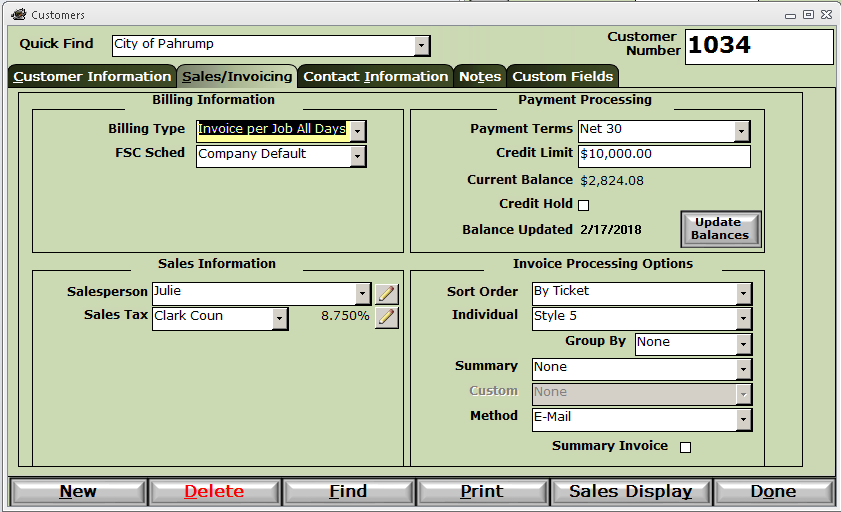This screenshot has height=512, width=841.
Task: Open the Method E-Mail dropdown
Action: (743, 420)
